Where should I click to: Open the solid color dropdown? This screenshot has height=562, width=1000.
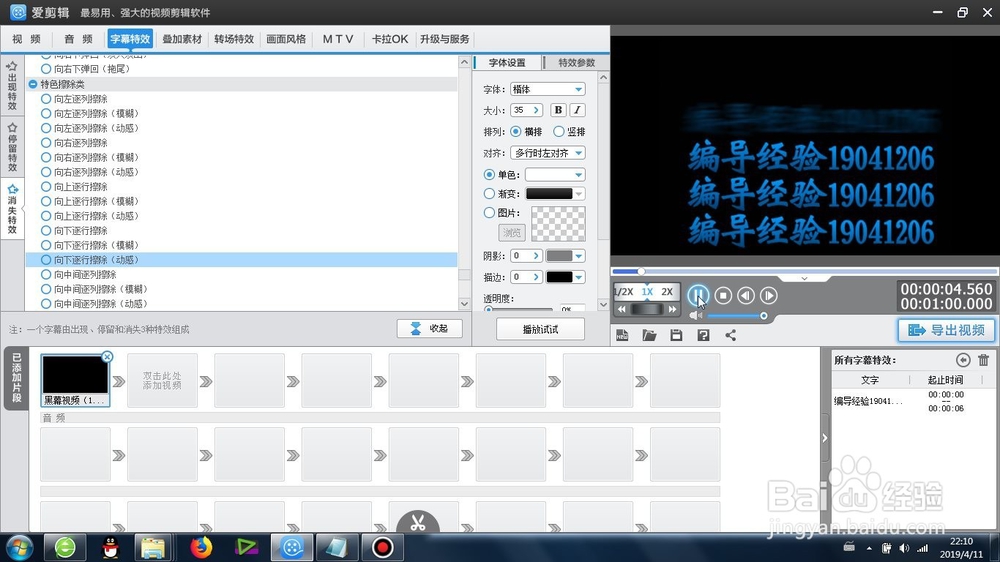coord(555,175)
